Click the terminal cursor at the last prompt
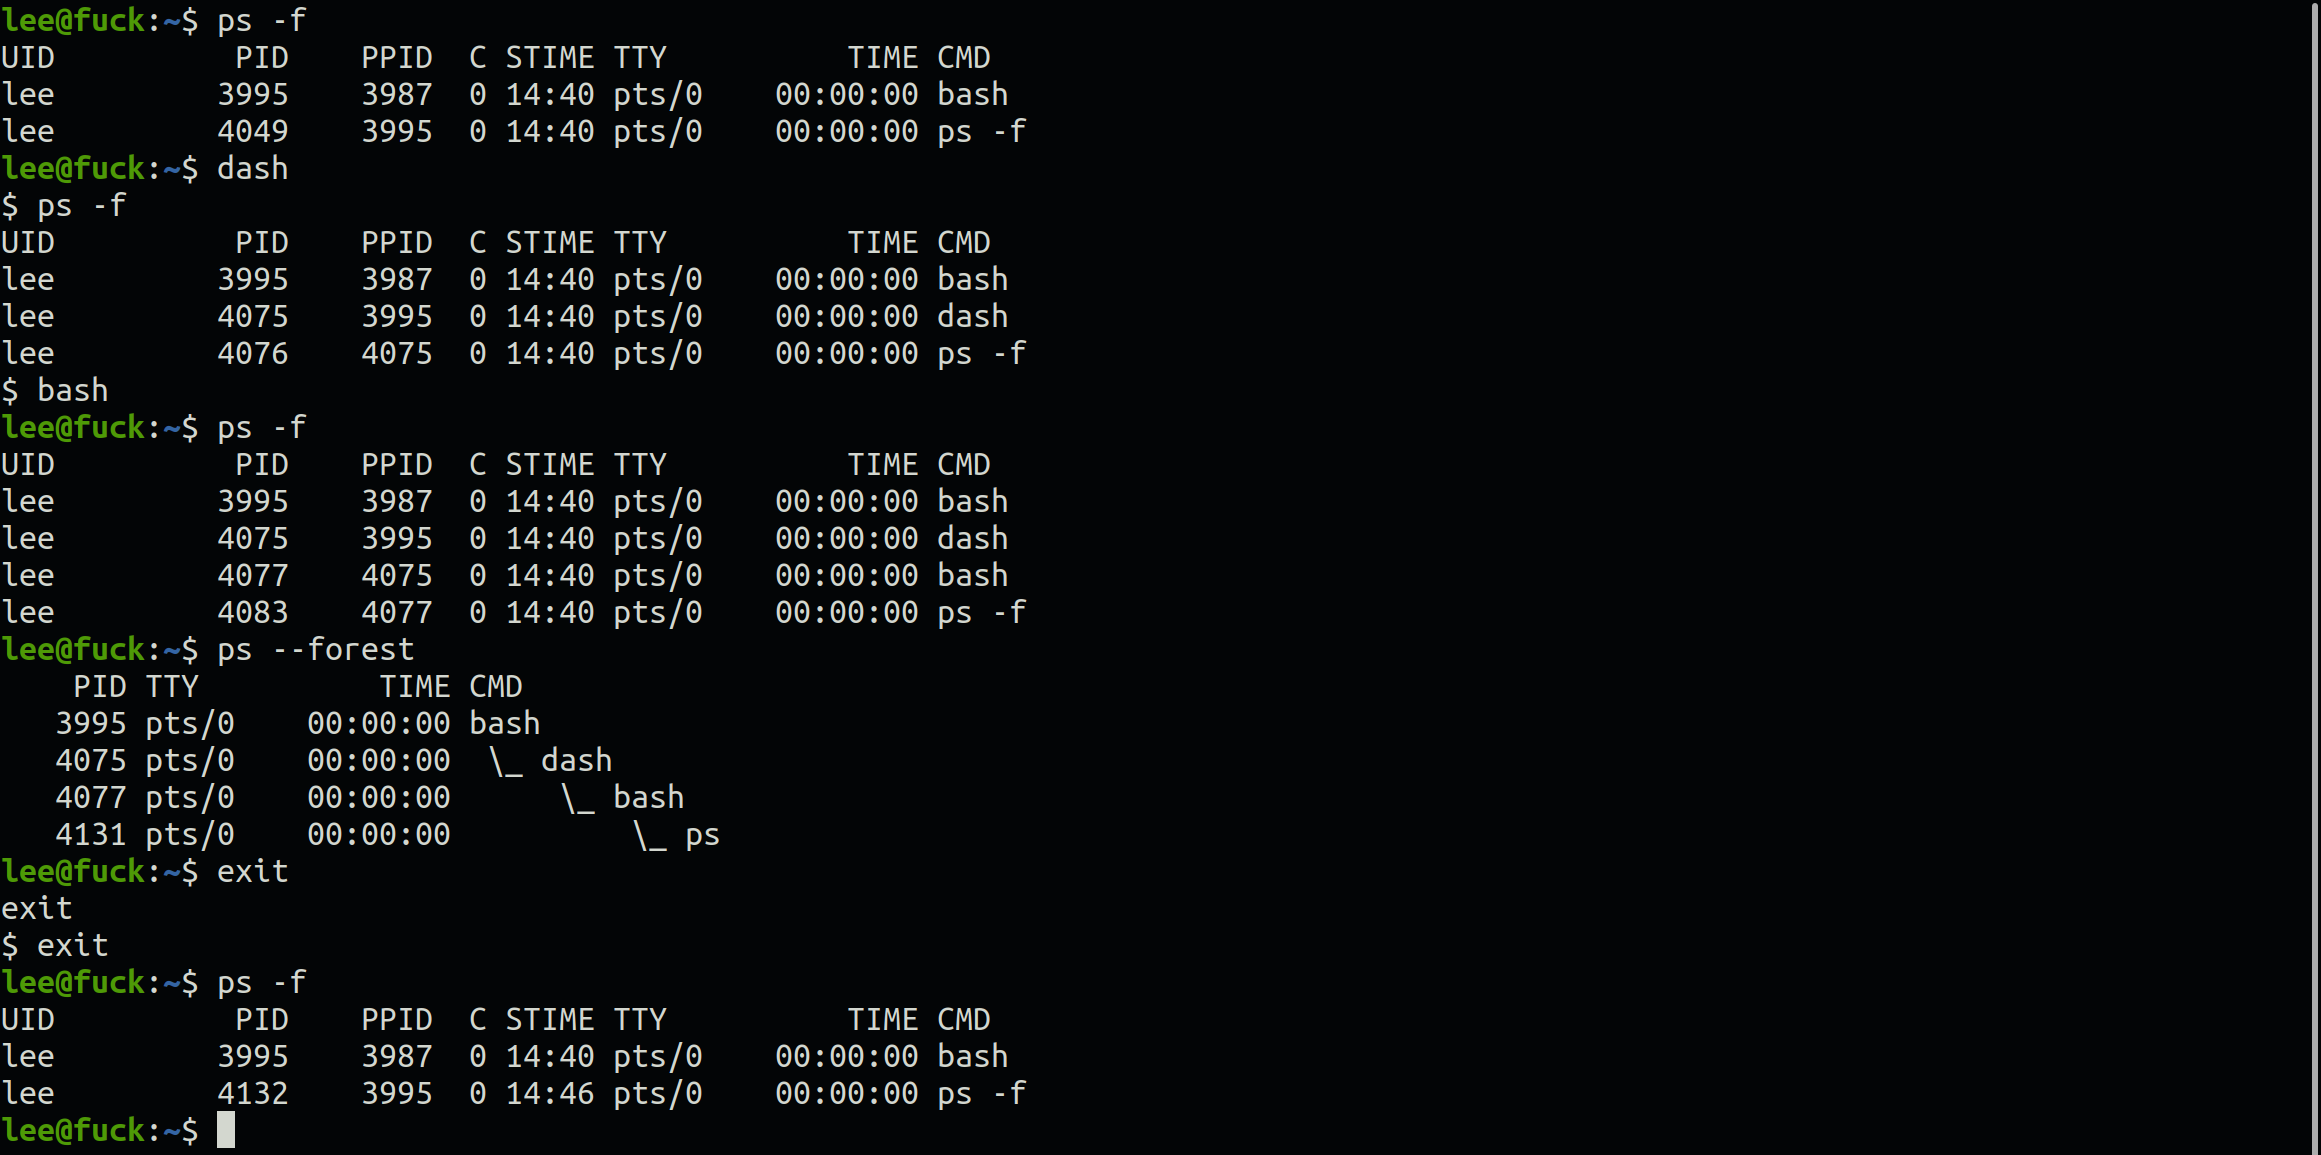The image size is (2321, 1155). (226, 1130)
